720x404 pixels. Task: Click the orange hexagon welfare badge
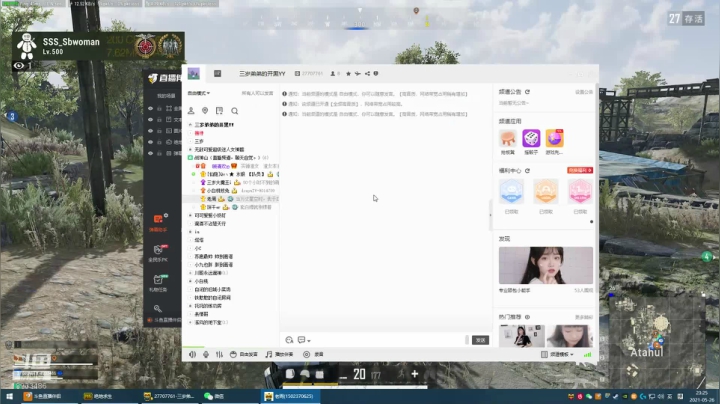pyautogui.click(x=546, y=191)
